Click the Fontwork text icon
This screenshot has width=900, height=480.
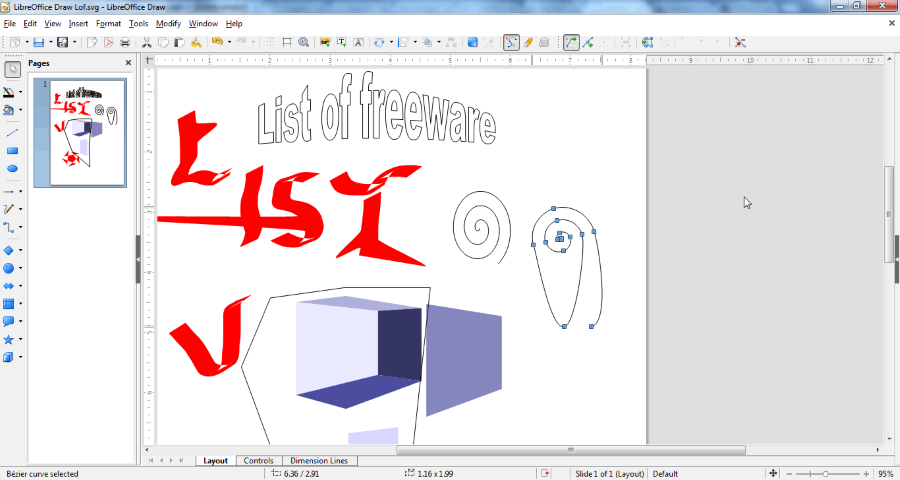coord(358,42)
